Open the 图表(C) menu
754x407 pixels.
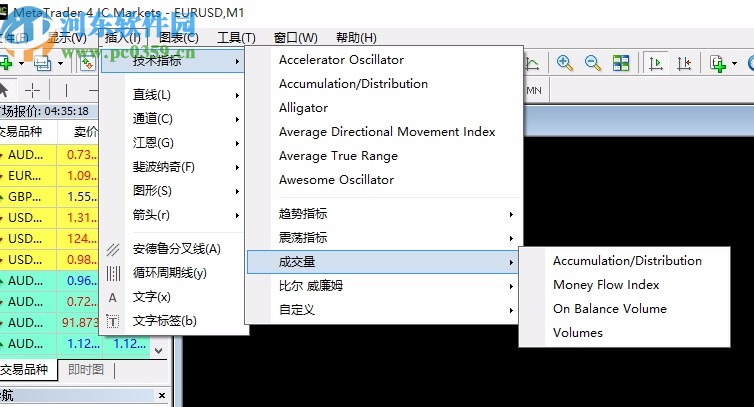click(179, 38)
